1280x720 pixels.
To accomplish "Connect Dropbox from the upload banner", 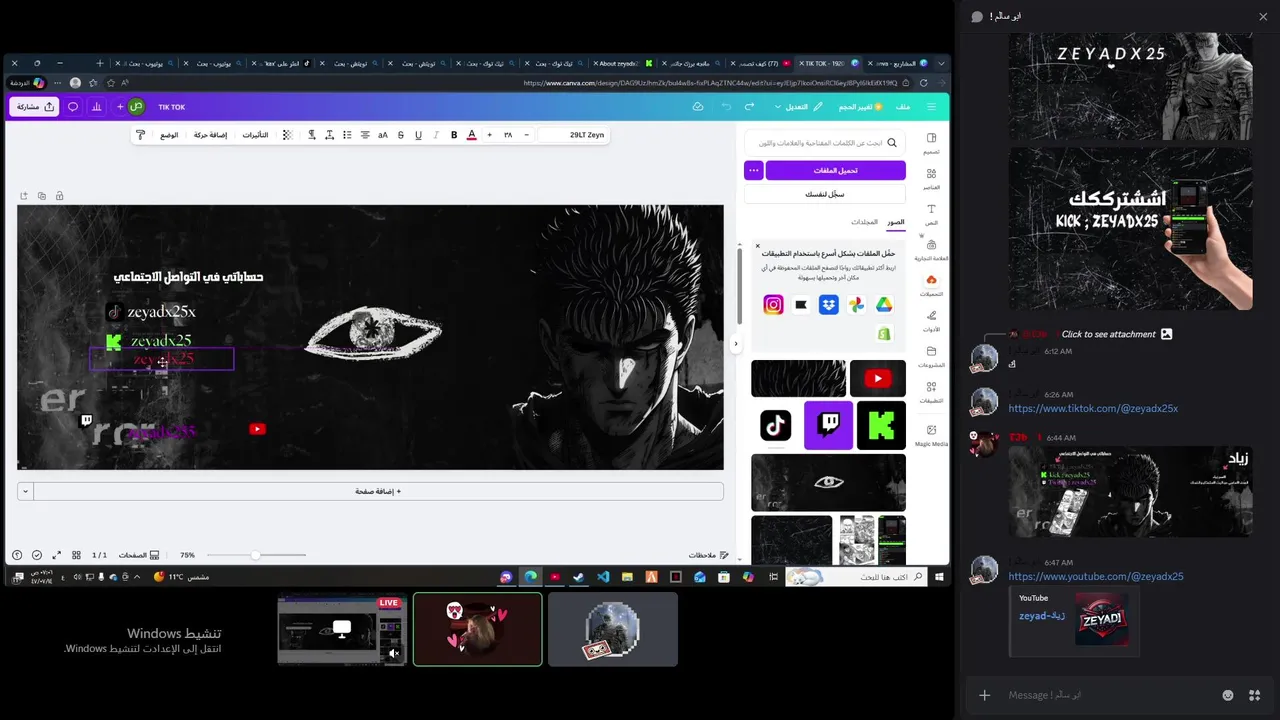I will (829, 305).
